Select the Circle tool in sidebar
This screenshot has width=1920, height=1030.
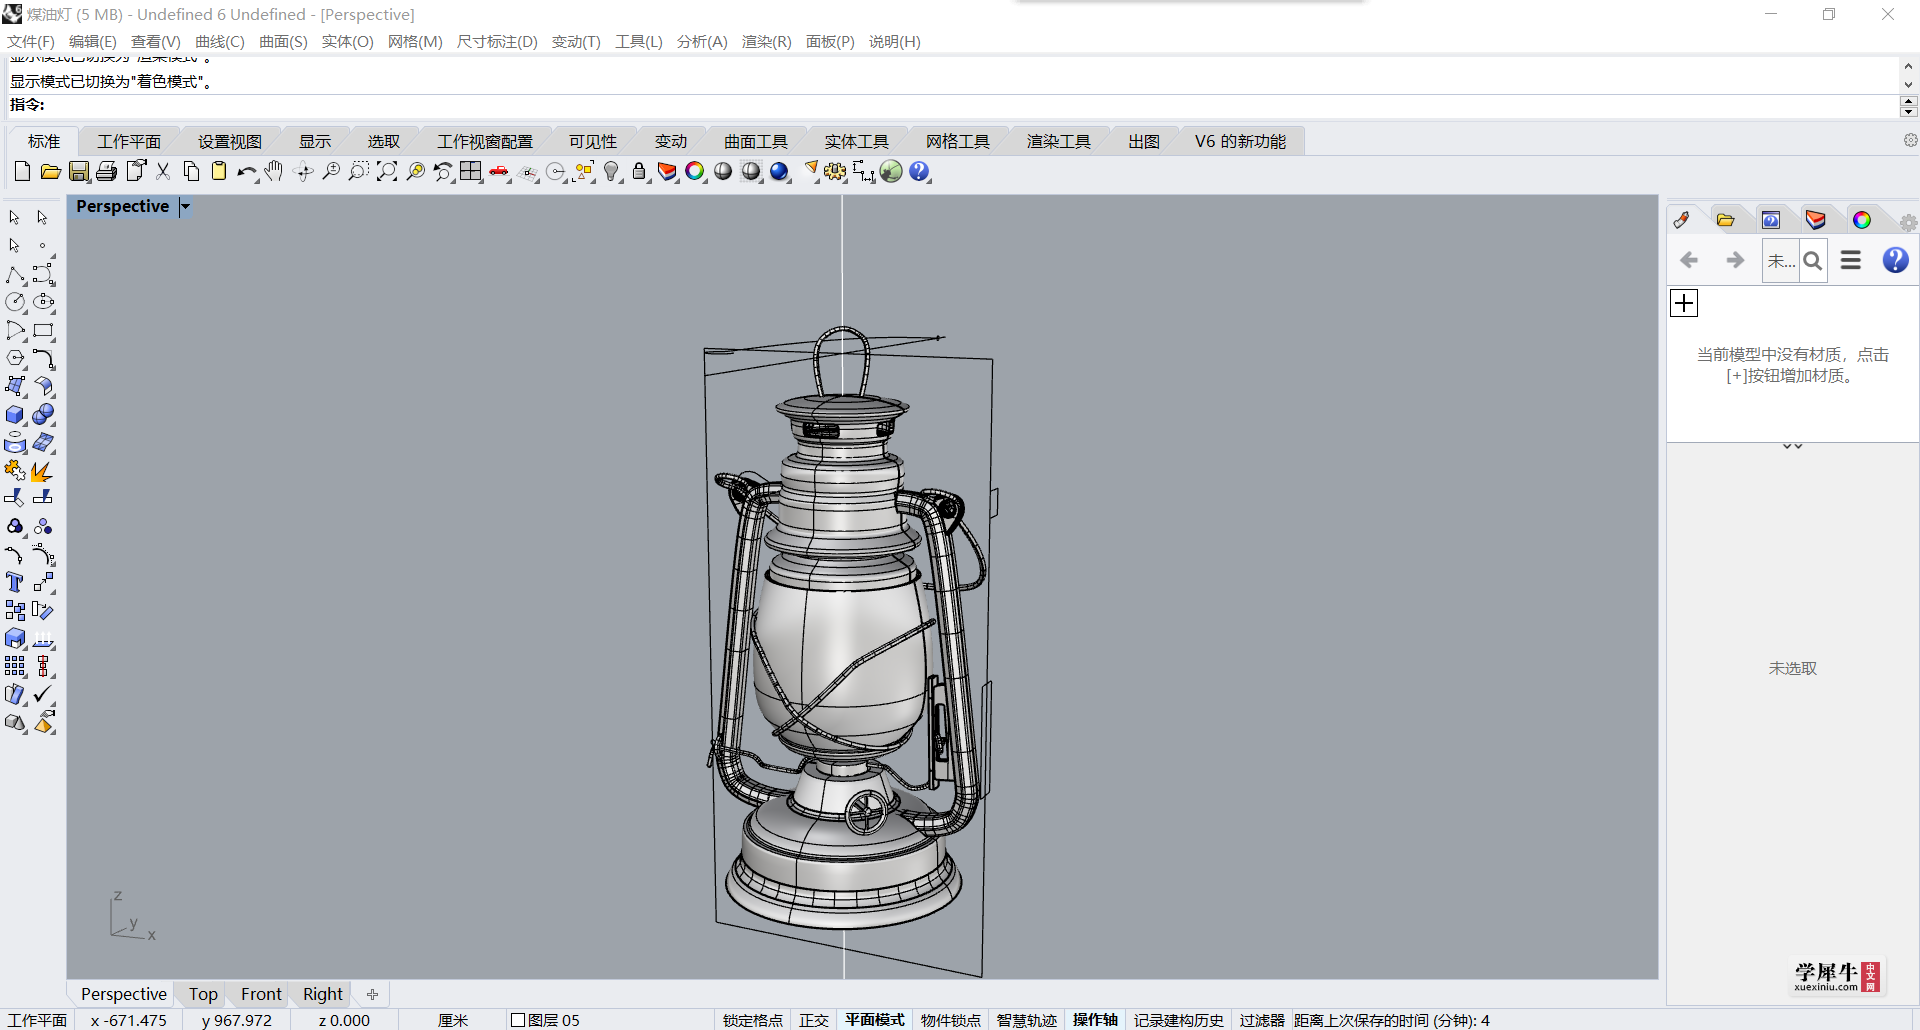[x=16, y=302]
